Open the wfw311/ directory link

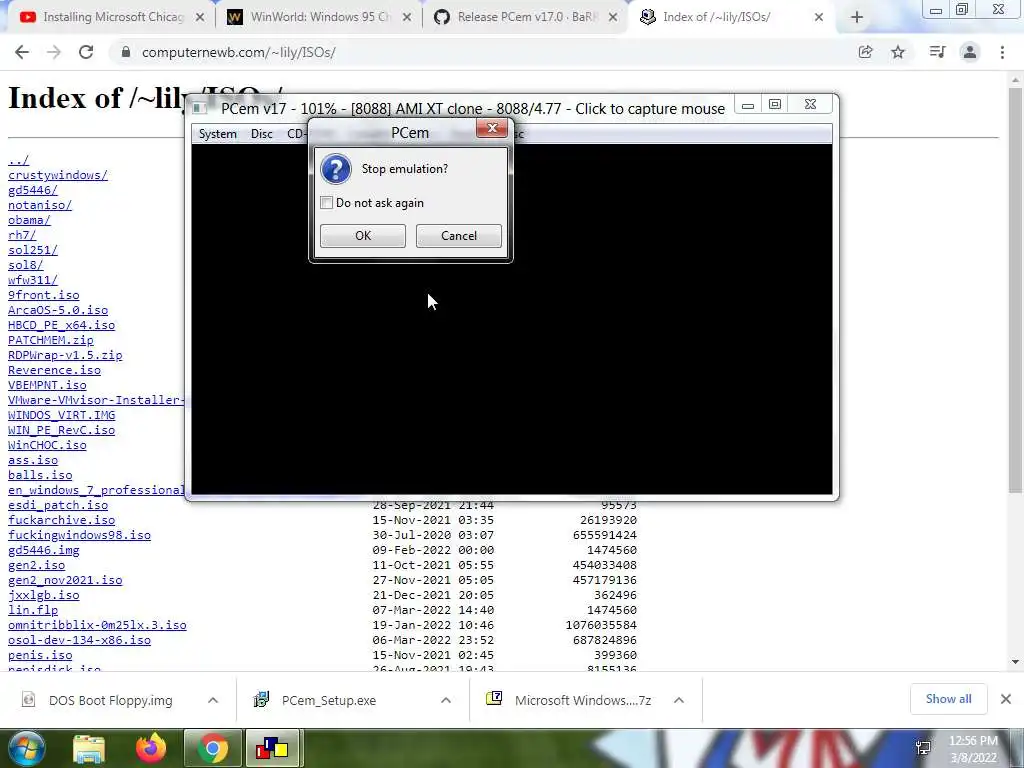[x=33, y=280]
